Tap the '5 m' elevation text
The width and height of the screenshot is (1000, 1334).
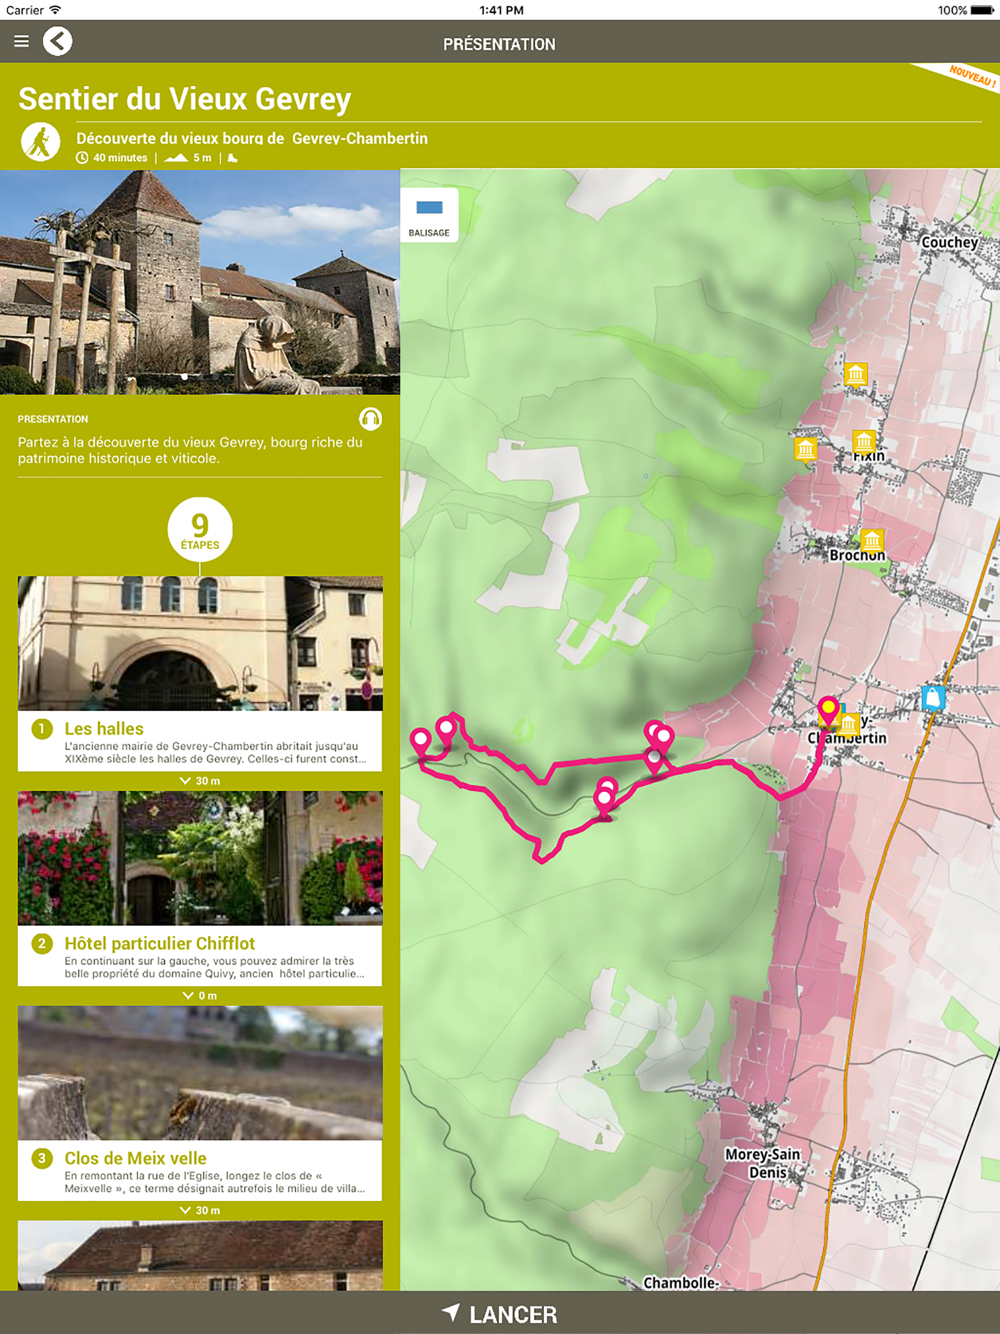pos(202,158)
